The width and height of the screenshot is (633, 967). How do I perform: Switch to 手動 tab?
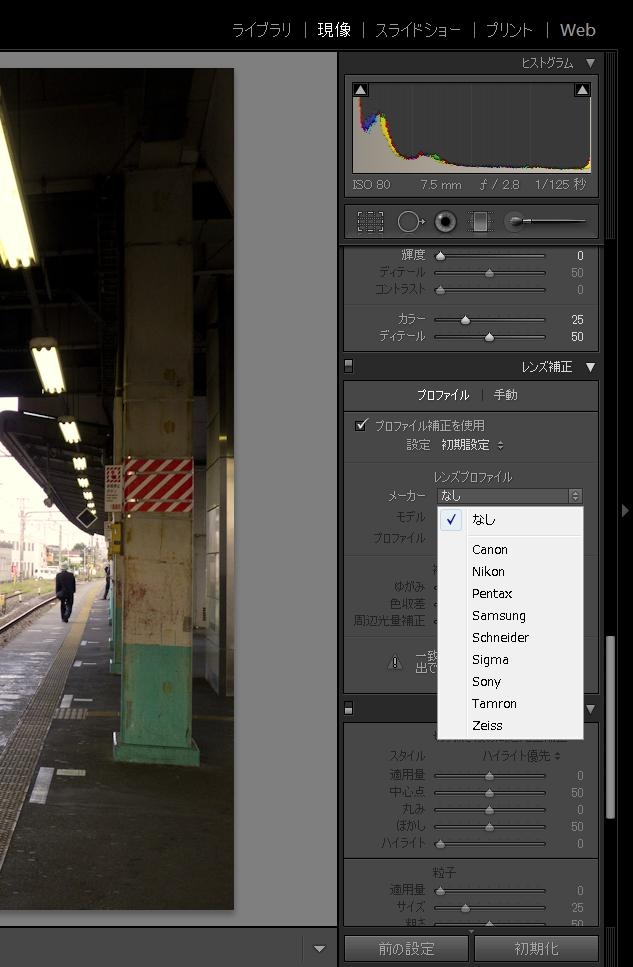[505, 395]
